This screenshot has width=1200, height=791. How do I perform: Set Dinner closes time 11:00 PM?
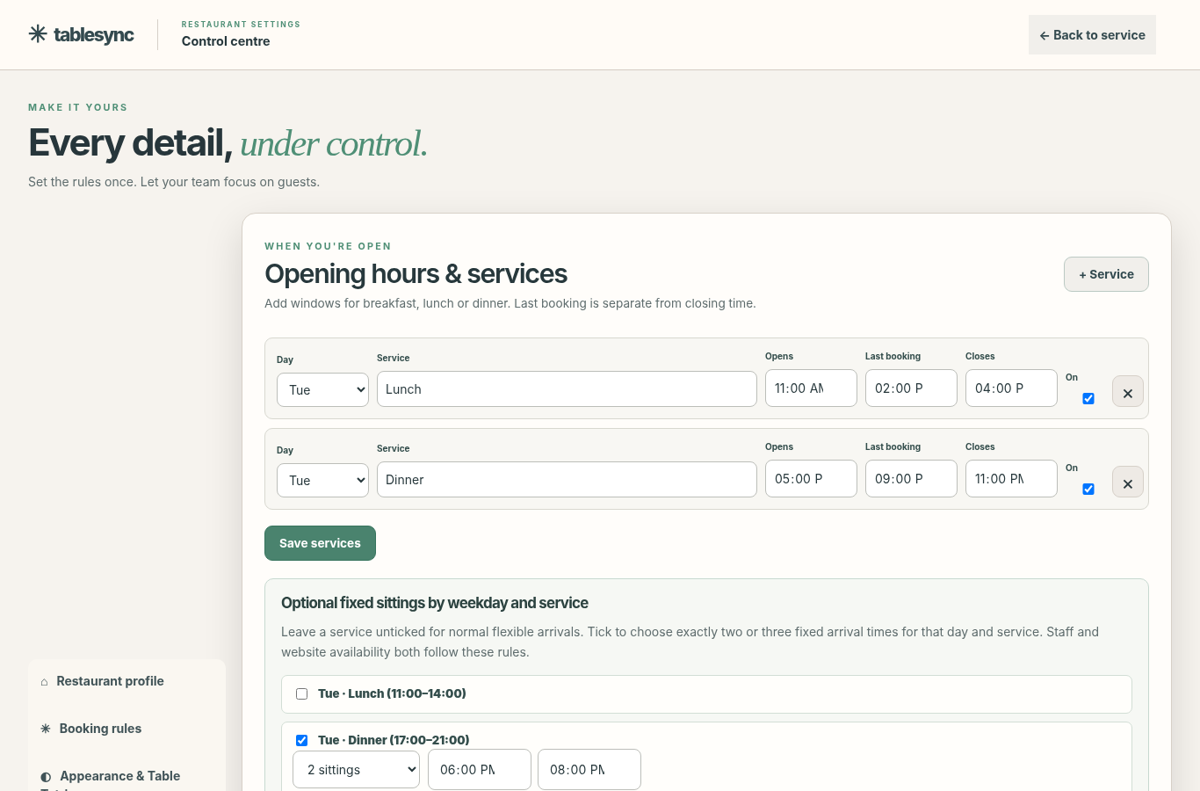click(1011, 479)
